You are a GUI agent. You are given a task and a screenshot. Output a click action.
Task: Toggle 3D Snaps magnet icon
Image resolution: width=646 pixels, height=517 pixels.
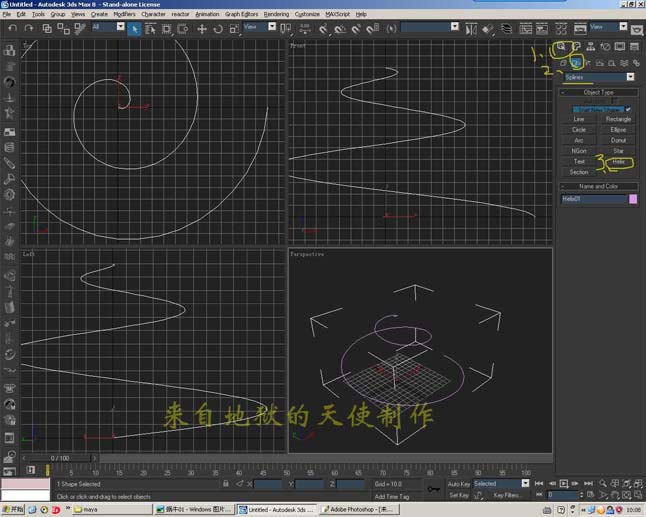pyautogui.click(x=323, y=29)
